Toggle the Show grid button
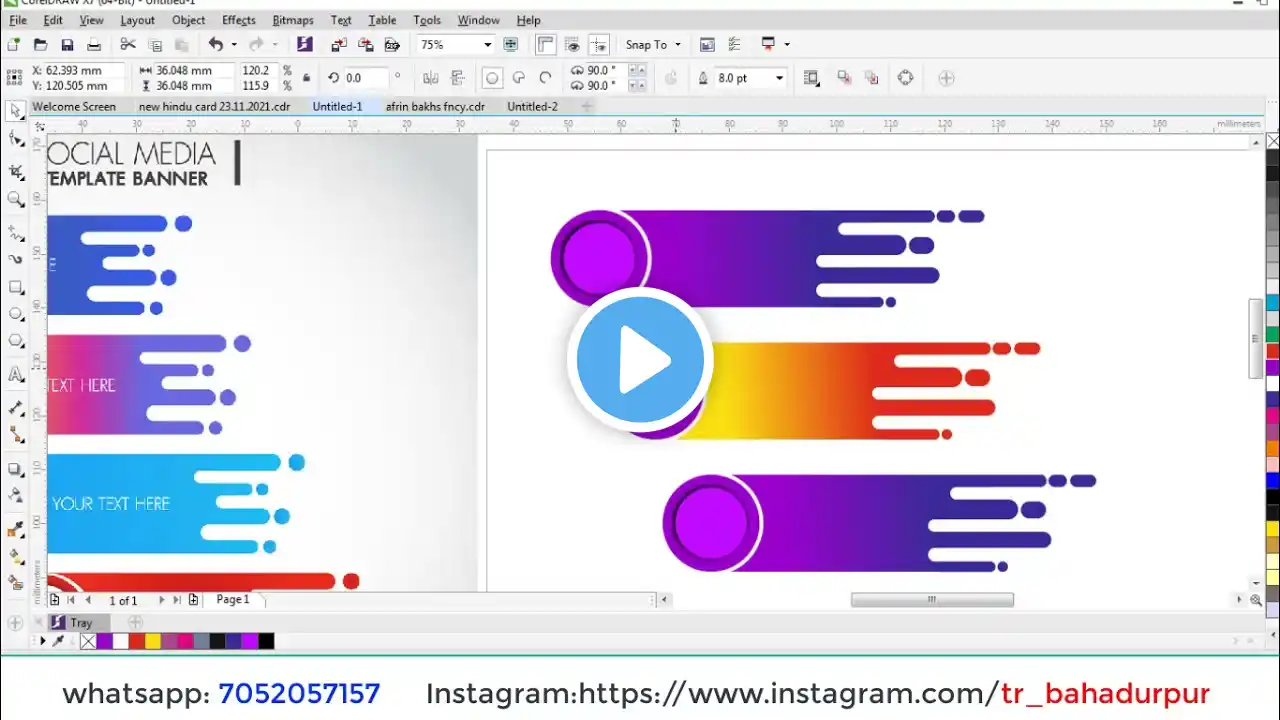Viewport: 1280px width, 720px height. coord(572,44)
